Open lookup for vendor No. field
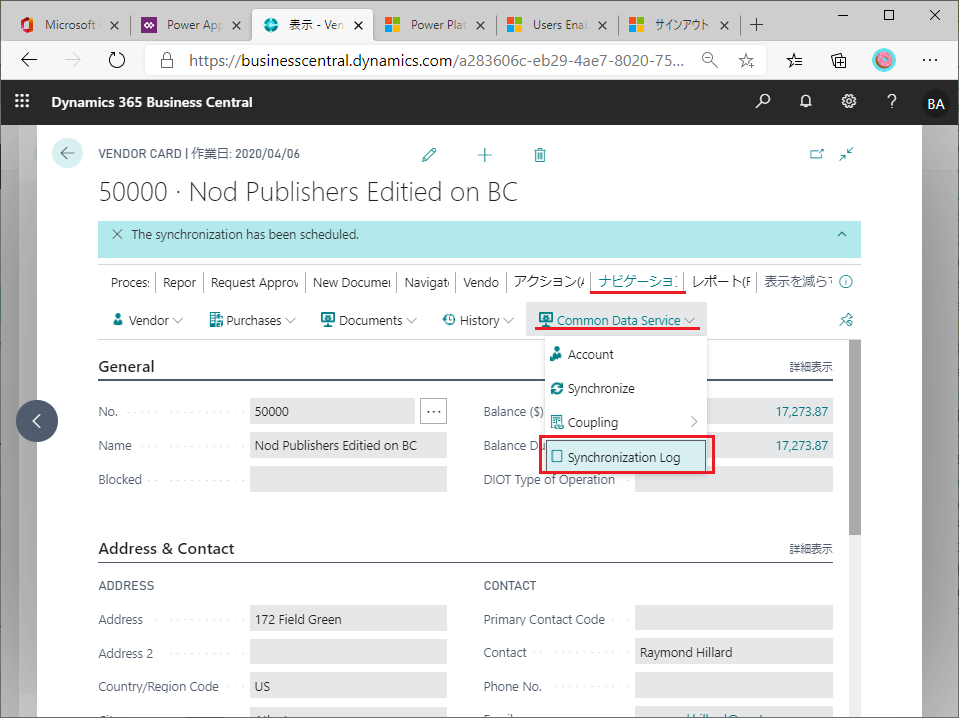 [434, 411]
